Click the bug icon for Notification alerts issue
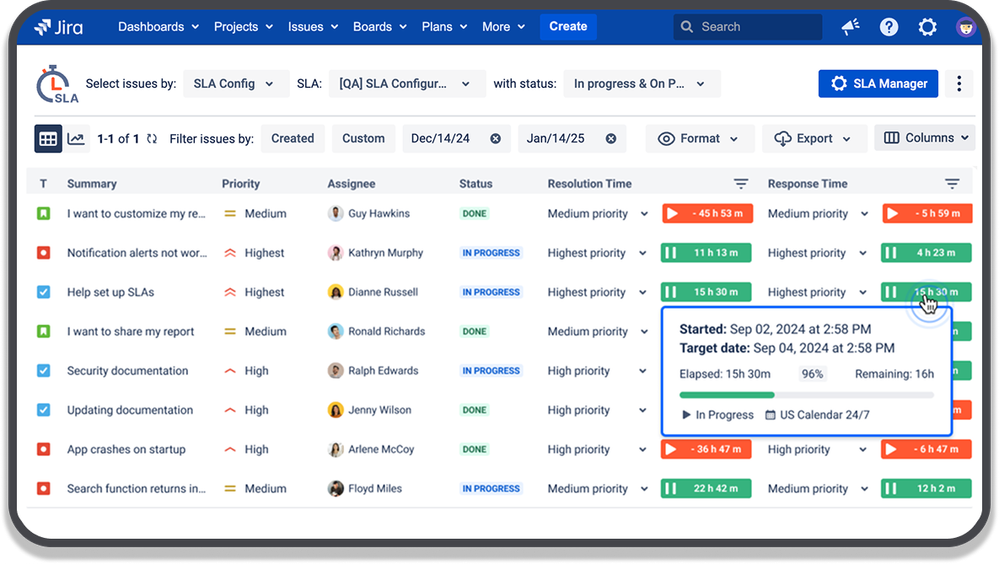The height and width of the screenshot is (564, 999). point(43,253)
